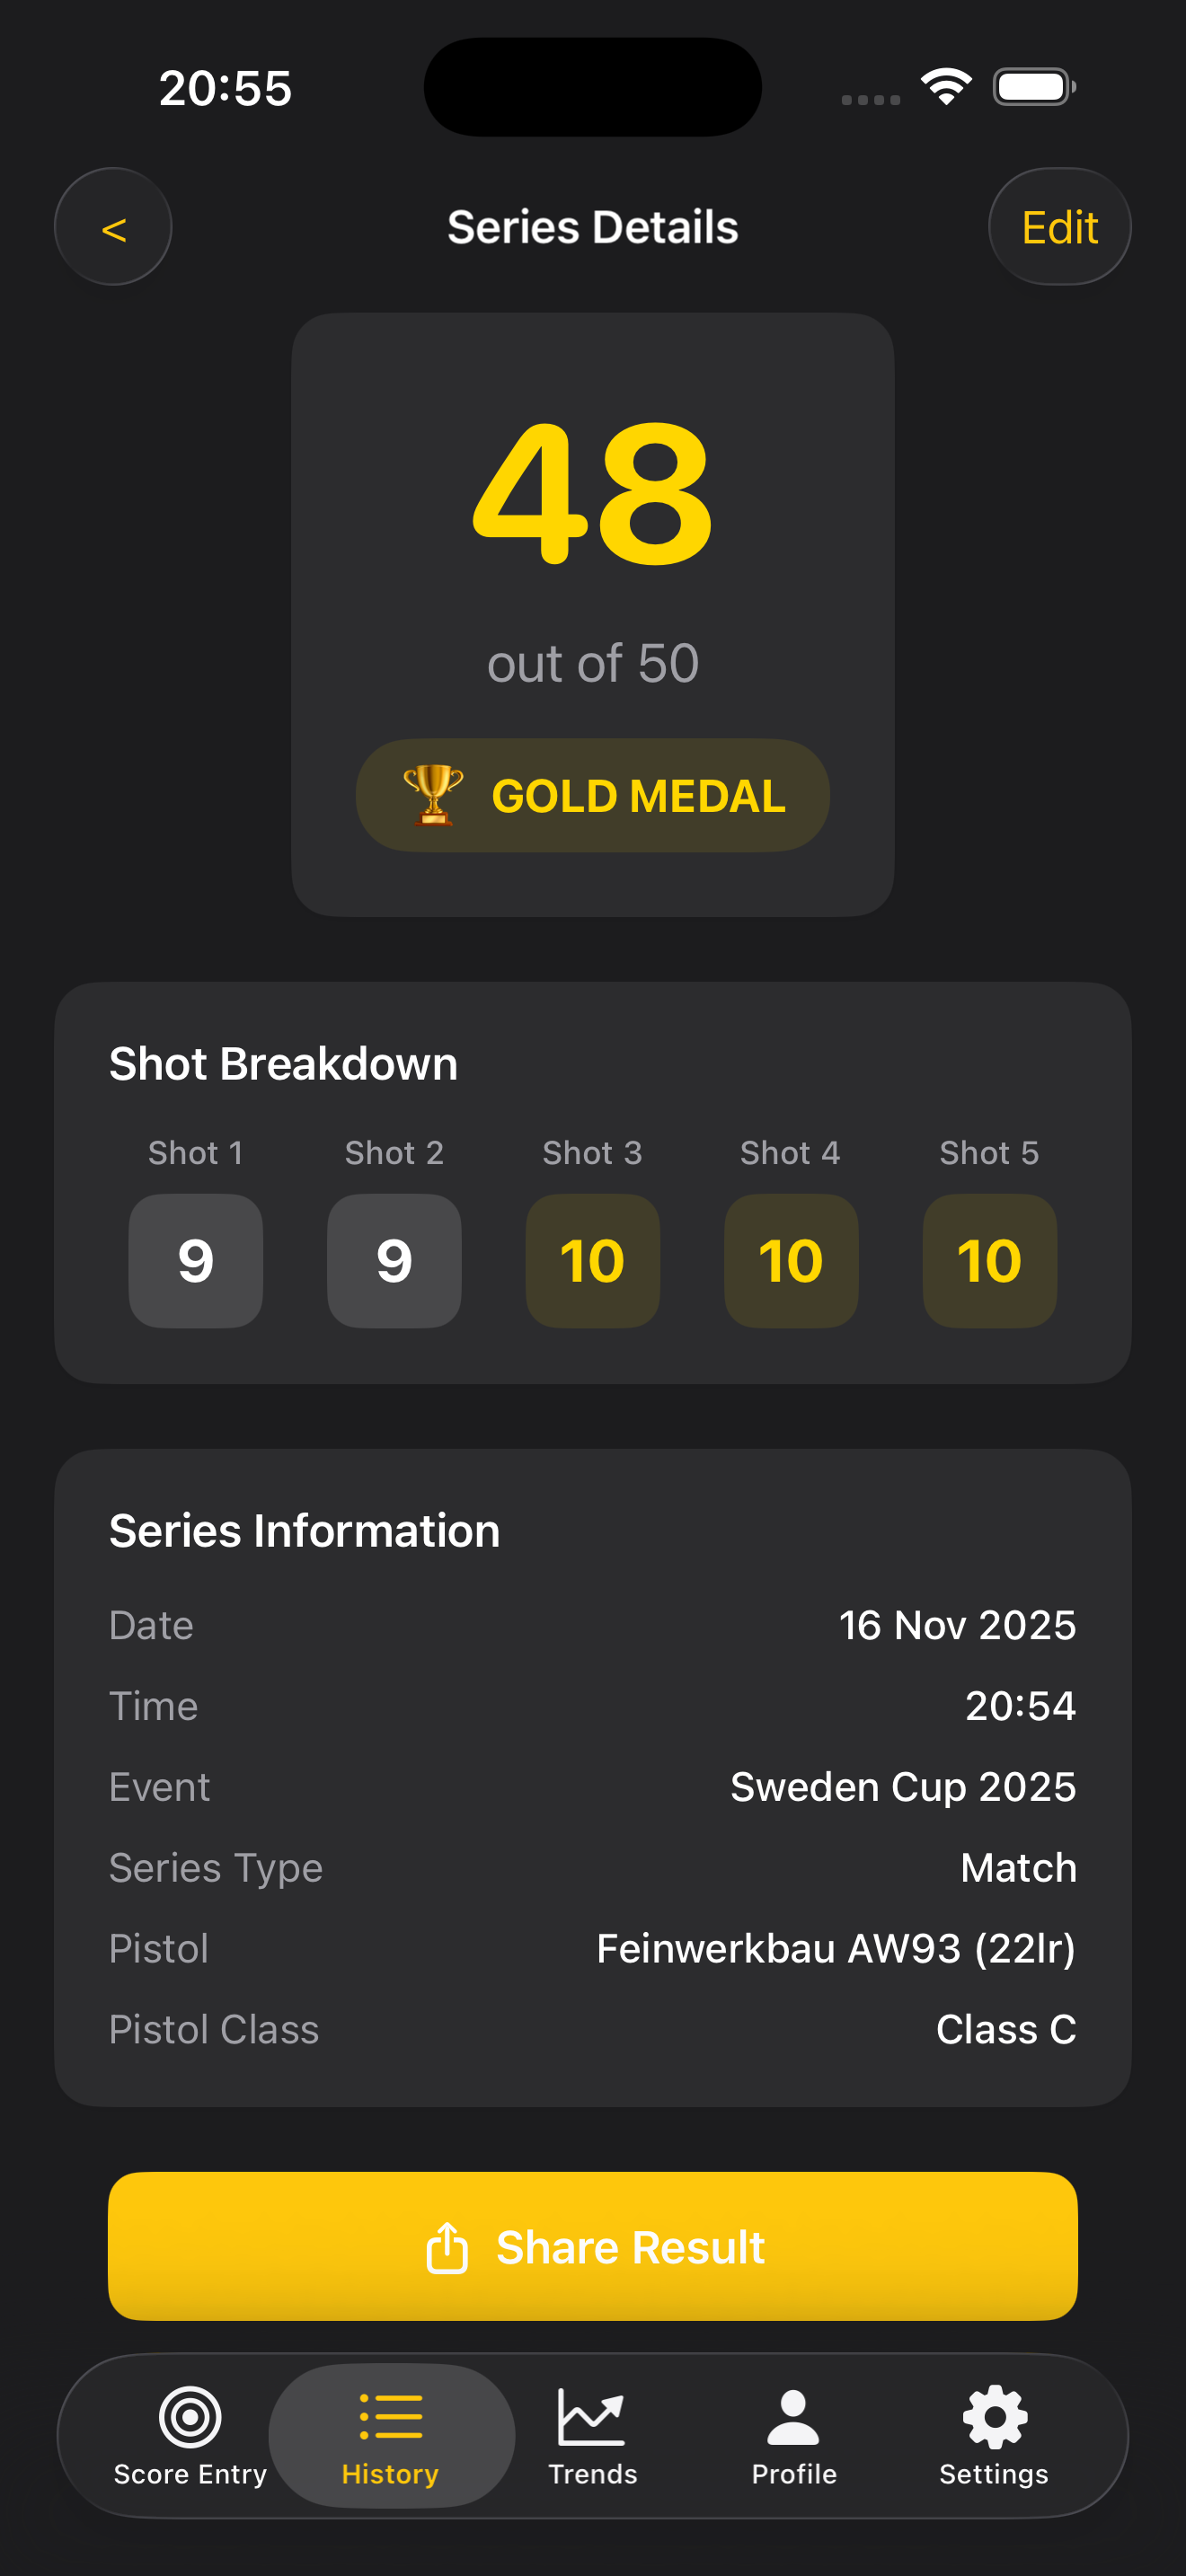Viewport: 1186px width, 2576px height.
Task: Open the Settings gear tab
Action: (x=994, y=2435)
